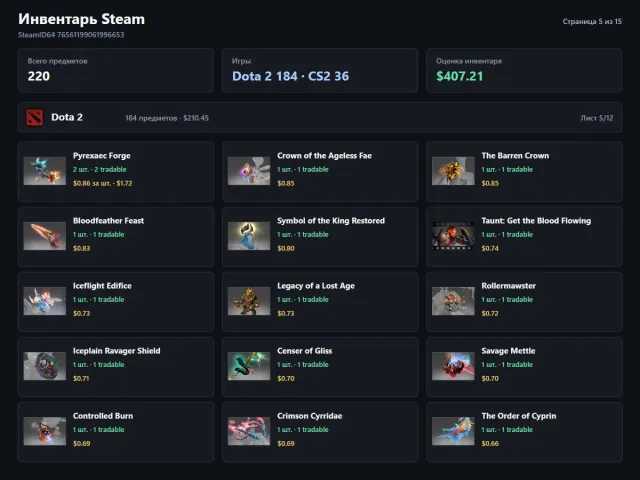Open the Iceplain Ravager Shield thumbnail

[x=45, y=366]
